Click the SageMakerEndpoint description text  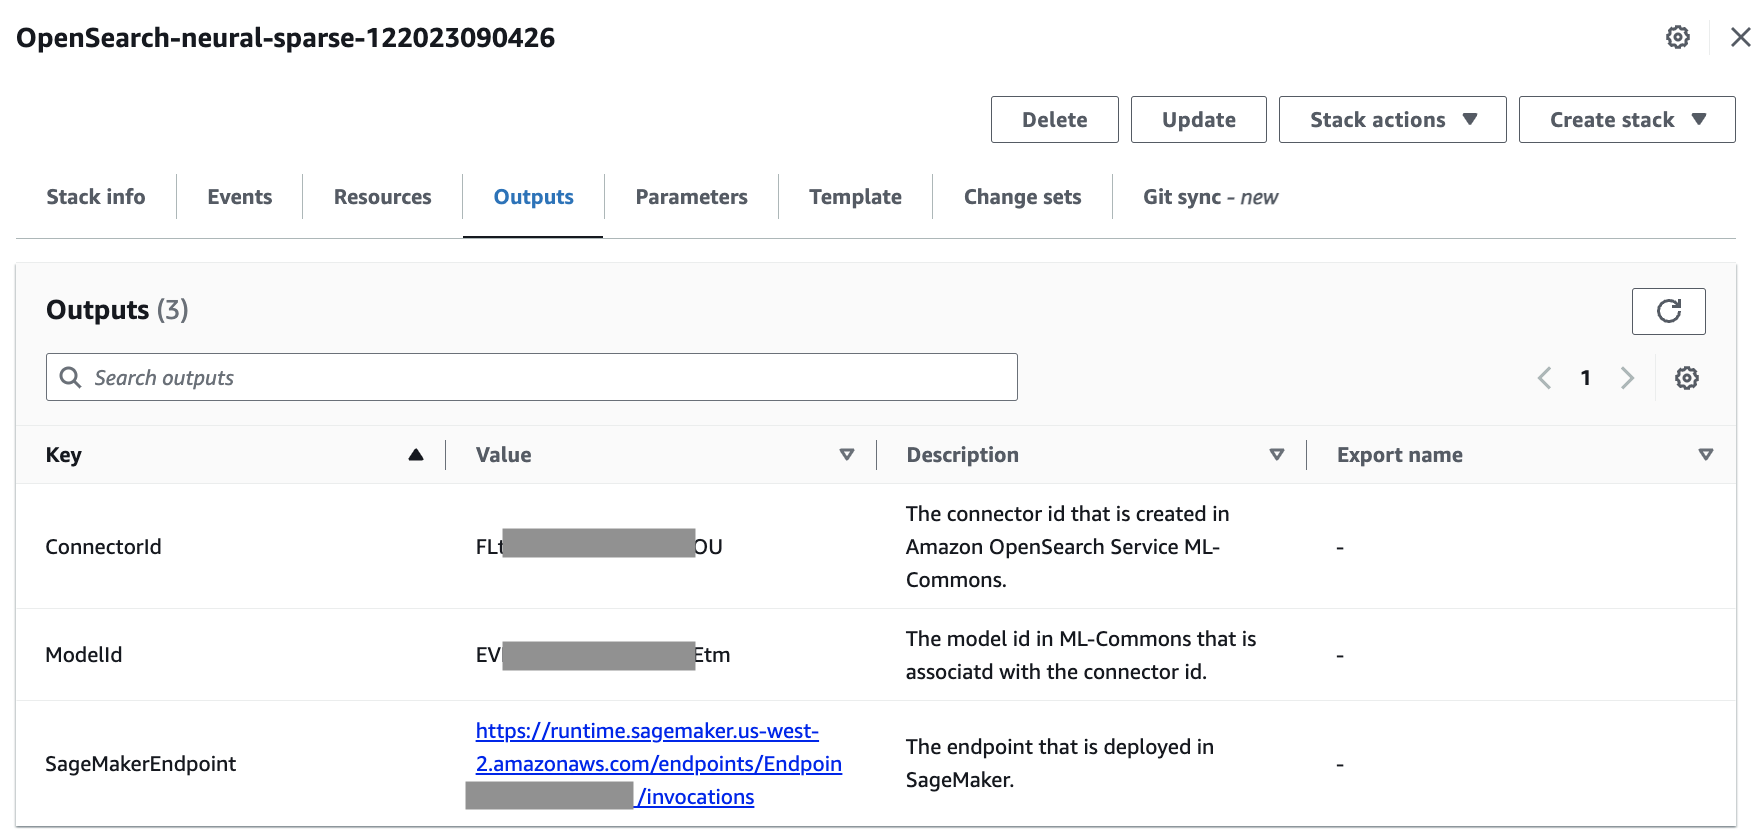[x=1060, y=763]
